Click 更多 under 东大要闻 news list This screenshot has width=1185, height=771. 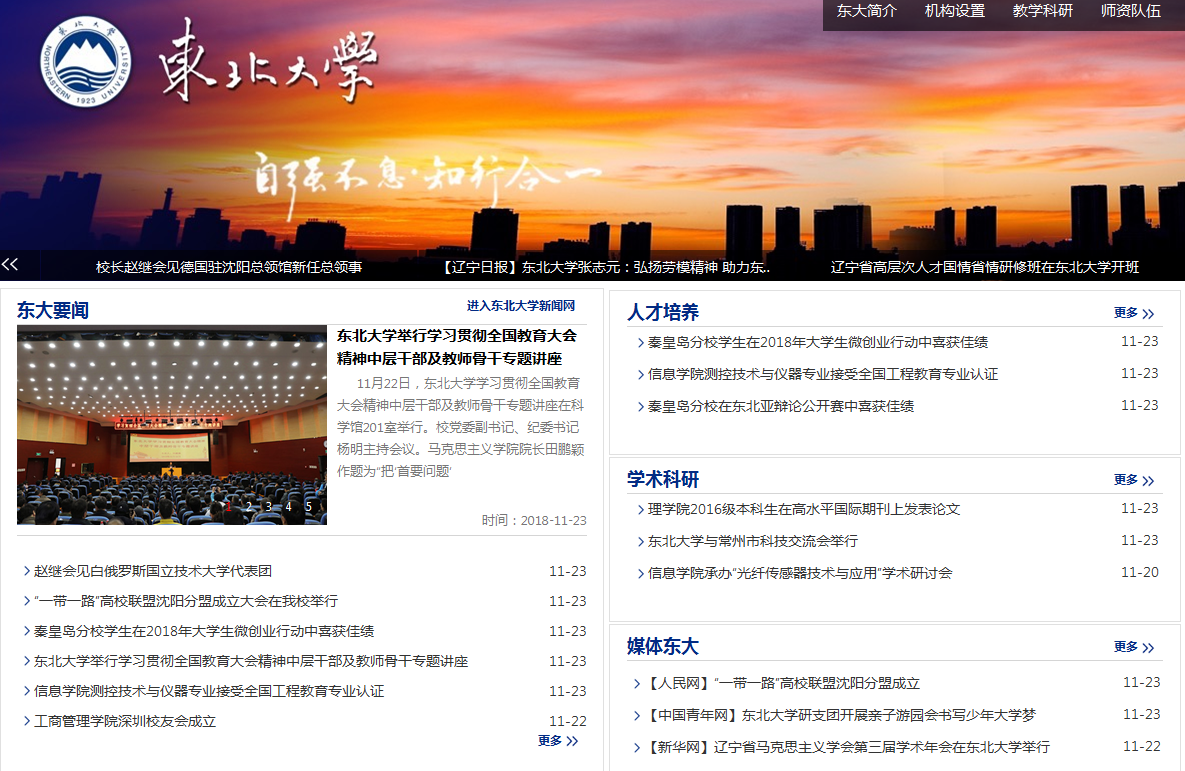pos(558,741)
